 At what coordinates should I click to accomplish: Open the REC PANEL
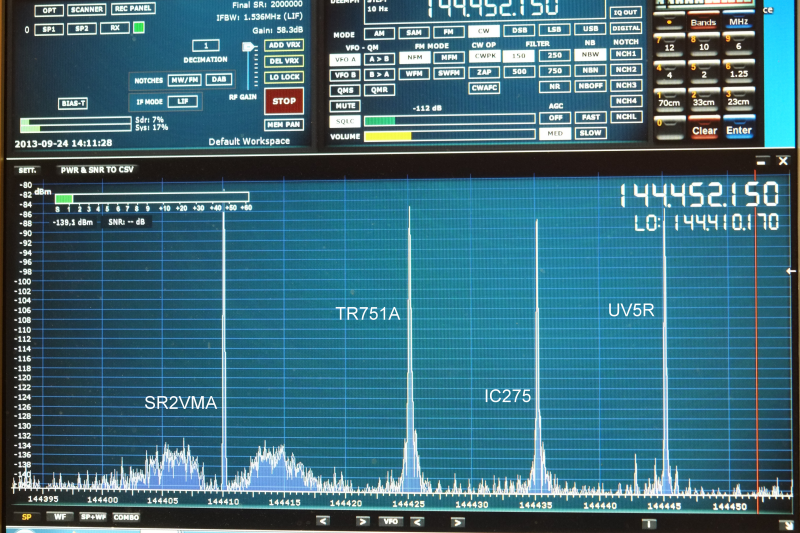[133, 9]
